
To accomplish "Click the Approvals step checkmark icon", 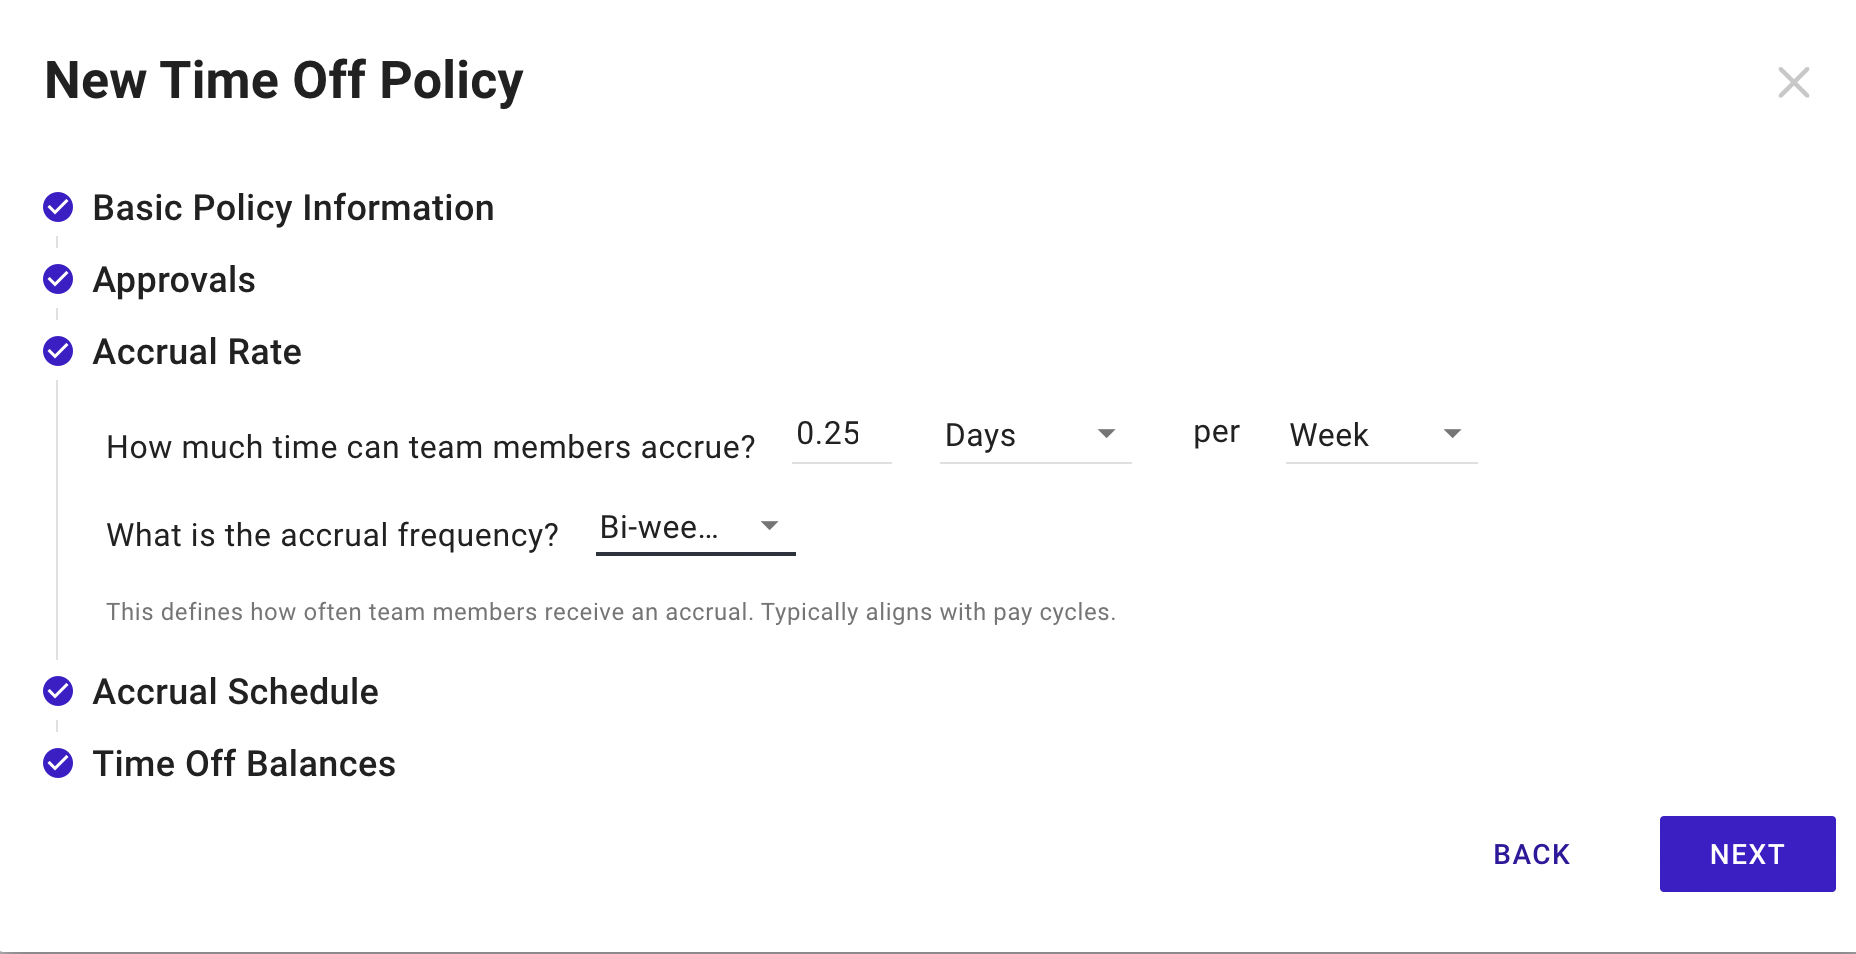I will (58, 280).
